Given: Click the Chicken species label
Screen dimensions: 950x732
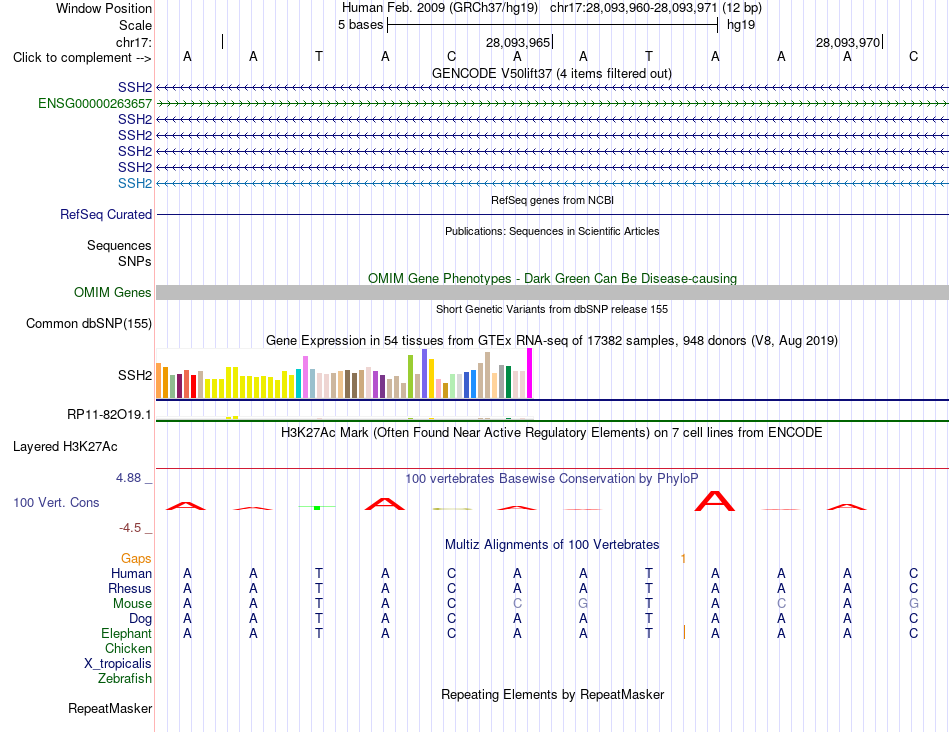Looking at the screenshot, I should [128, 648].
